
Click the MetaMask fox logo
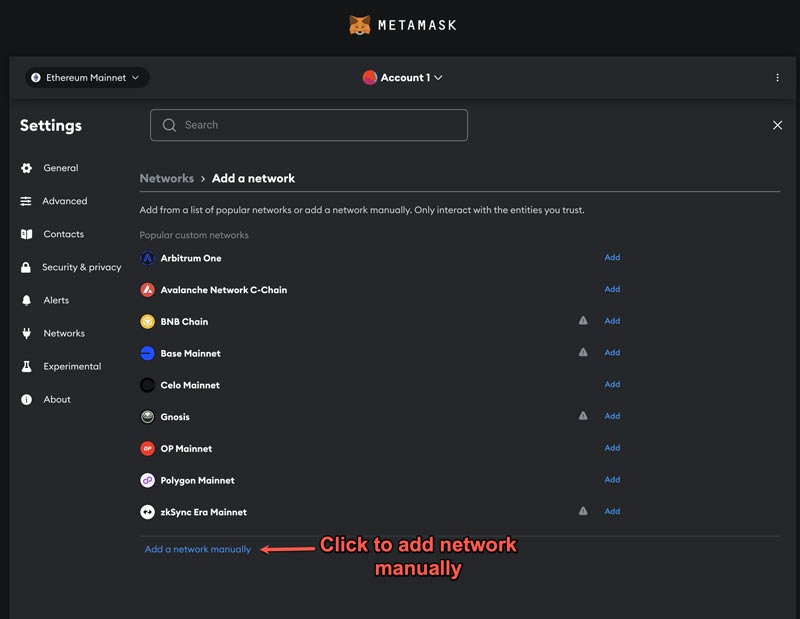[x=360, y=25]
